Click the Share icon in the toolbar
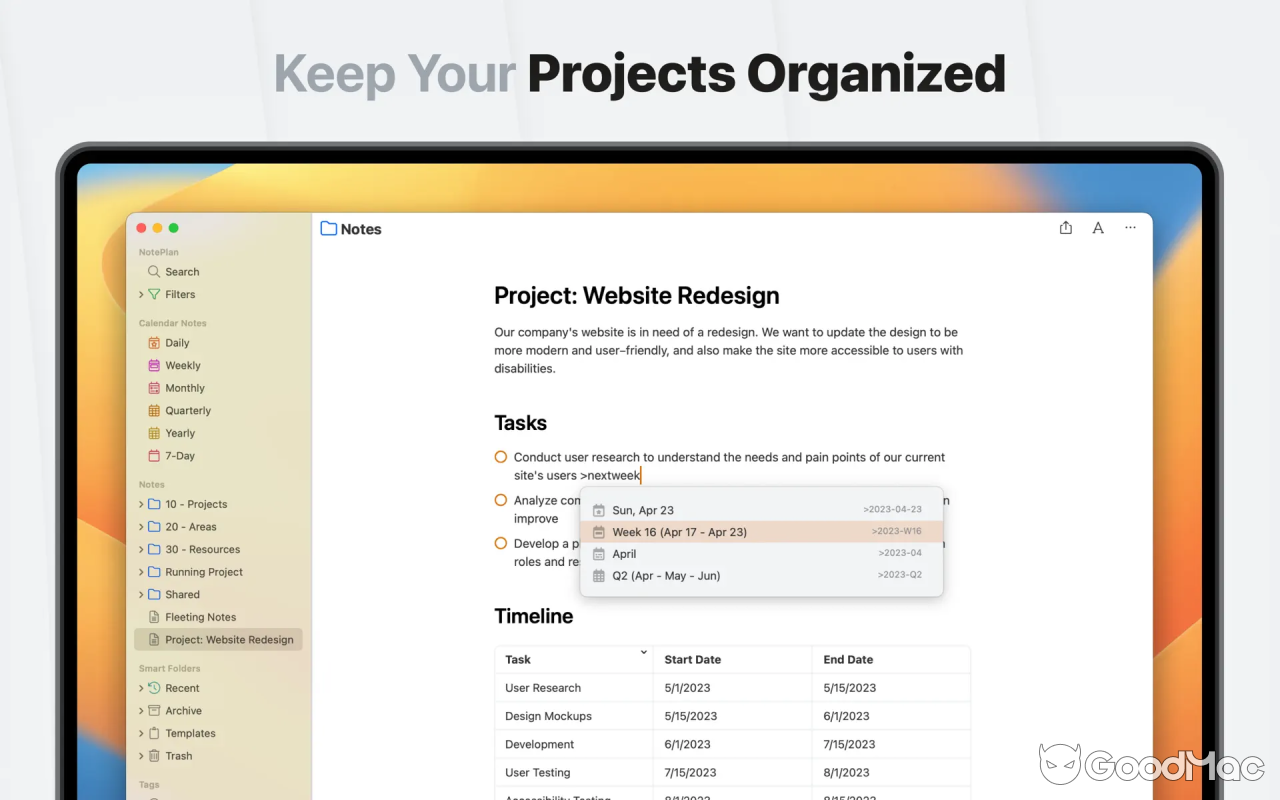The width and height of the screenshot is (1280, 800). coord(1065,228)
